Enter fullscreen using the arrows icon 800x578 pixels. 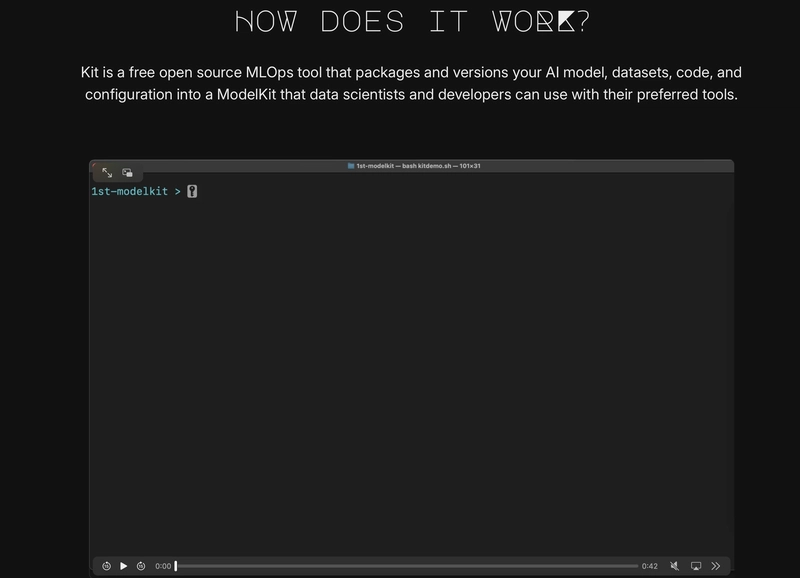(107, 172)
